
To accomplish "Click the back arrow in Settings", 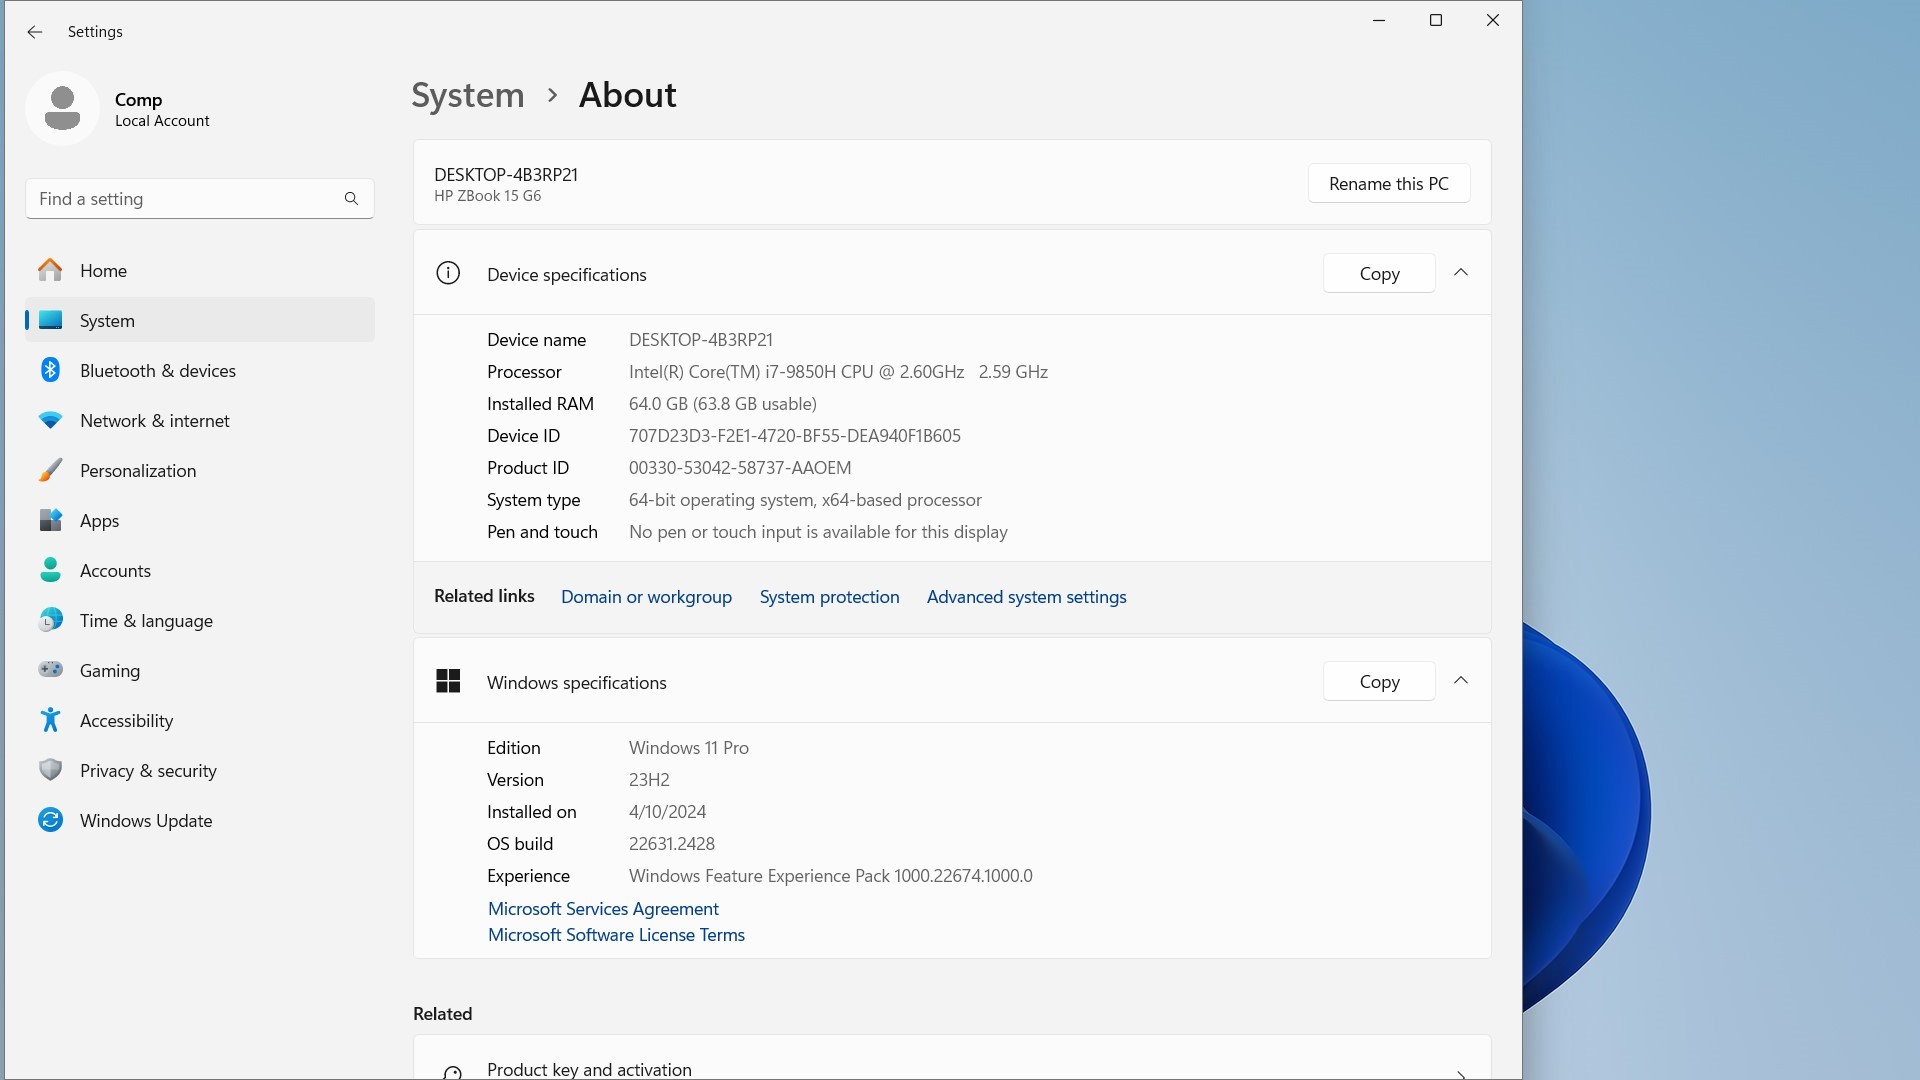I will point(35,32).
